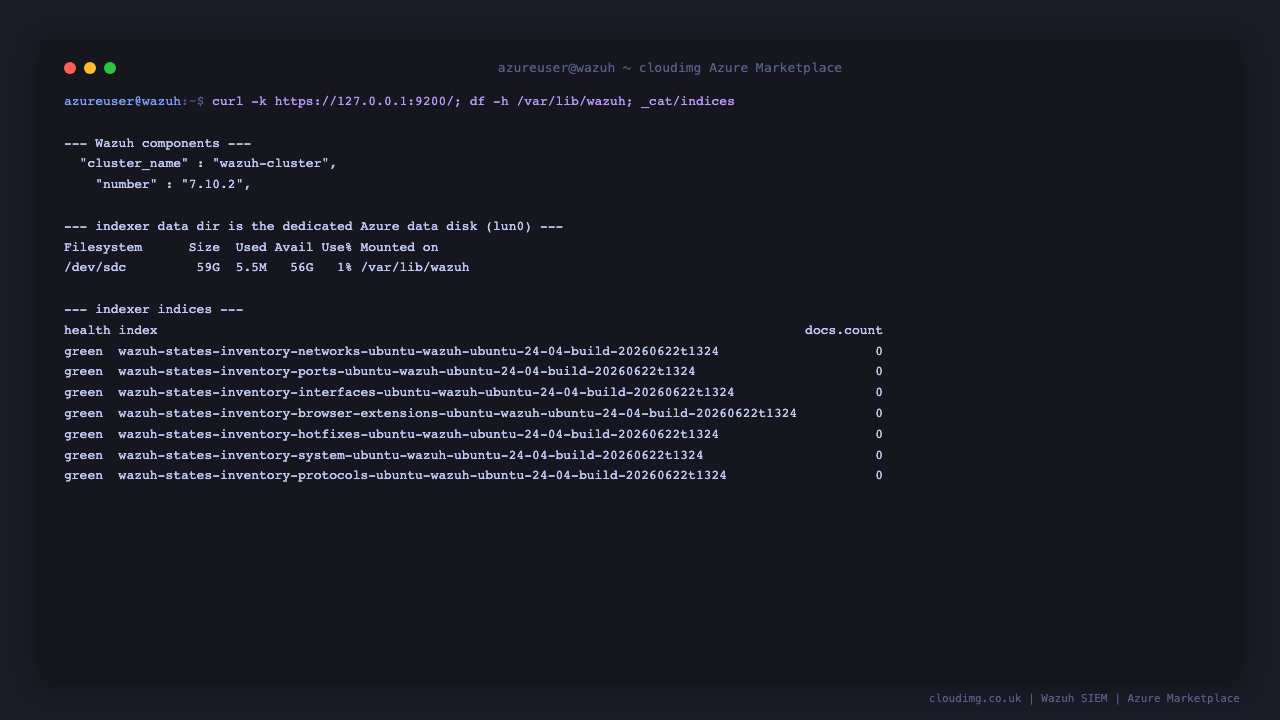The image size is (1280, 720).
Task: Click the '5.5M' used value
Action: coord(251,268)
